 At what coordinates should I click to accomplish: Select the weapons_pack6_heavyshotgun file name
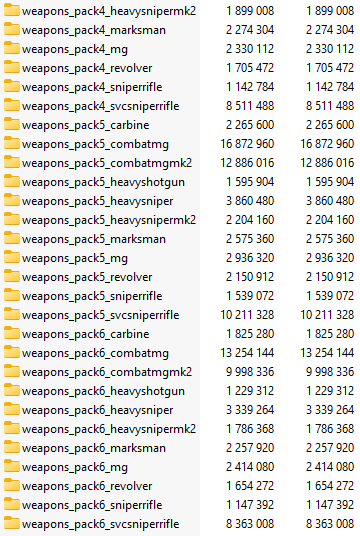tap(104, 391)
